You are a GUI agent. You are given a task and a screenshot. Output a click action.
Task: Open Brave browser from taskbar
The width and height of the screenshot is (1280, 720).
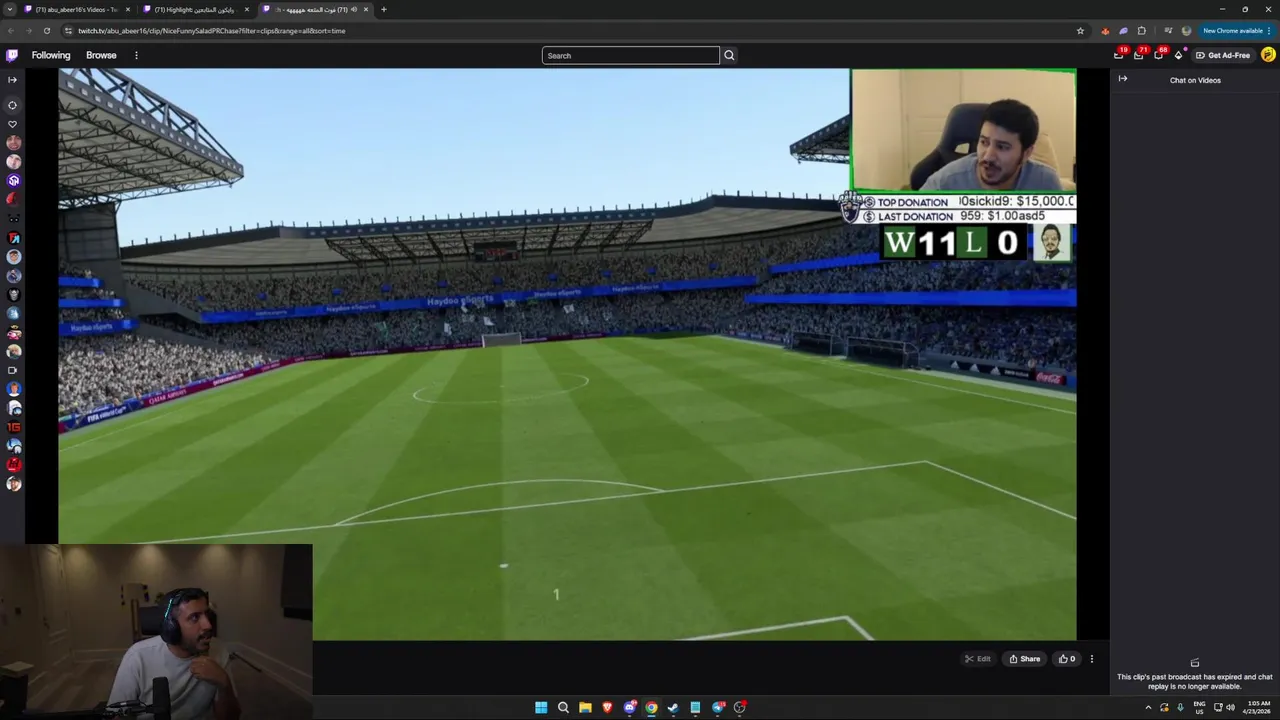click(607, 707)
